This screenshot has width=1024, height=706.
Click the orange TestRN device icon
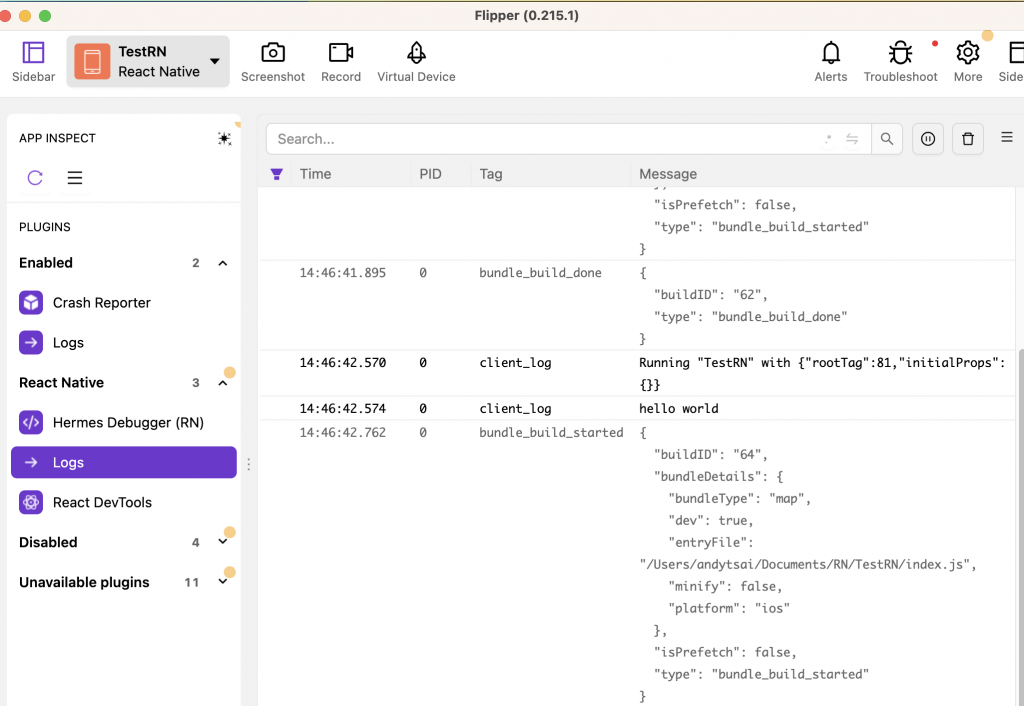pyautogui.click(x=92, y=61)
